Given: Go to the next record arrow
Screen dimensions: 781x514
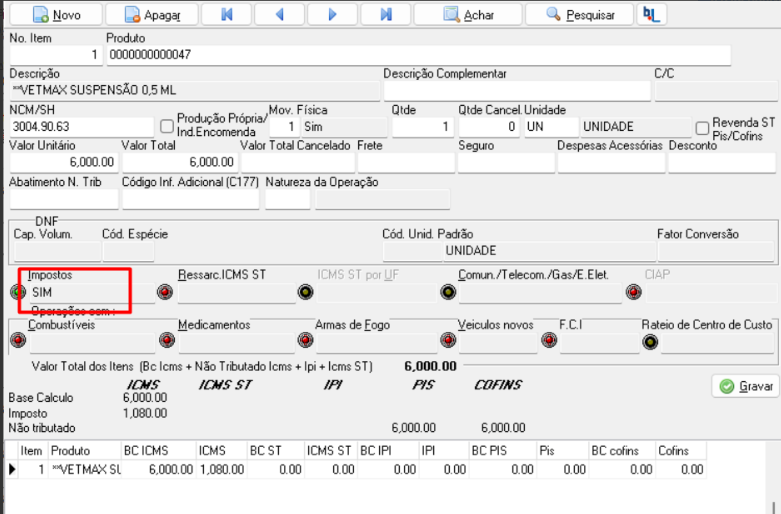Looking at the screenshot, I should point(332,15).
